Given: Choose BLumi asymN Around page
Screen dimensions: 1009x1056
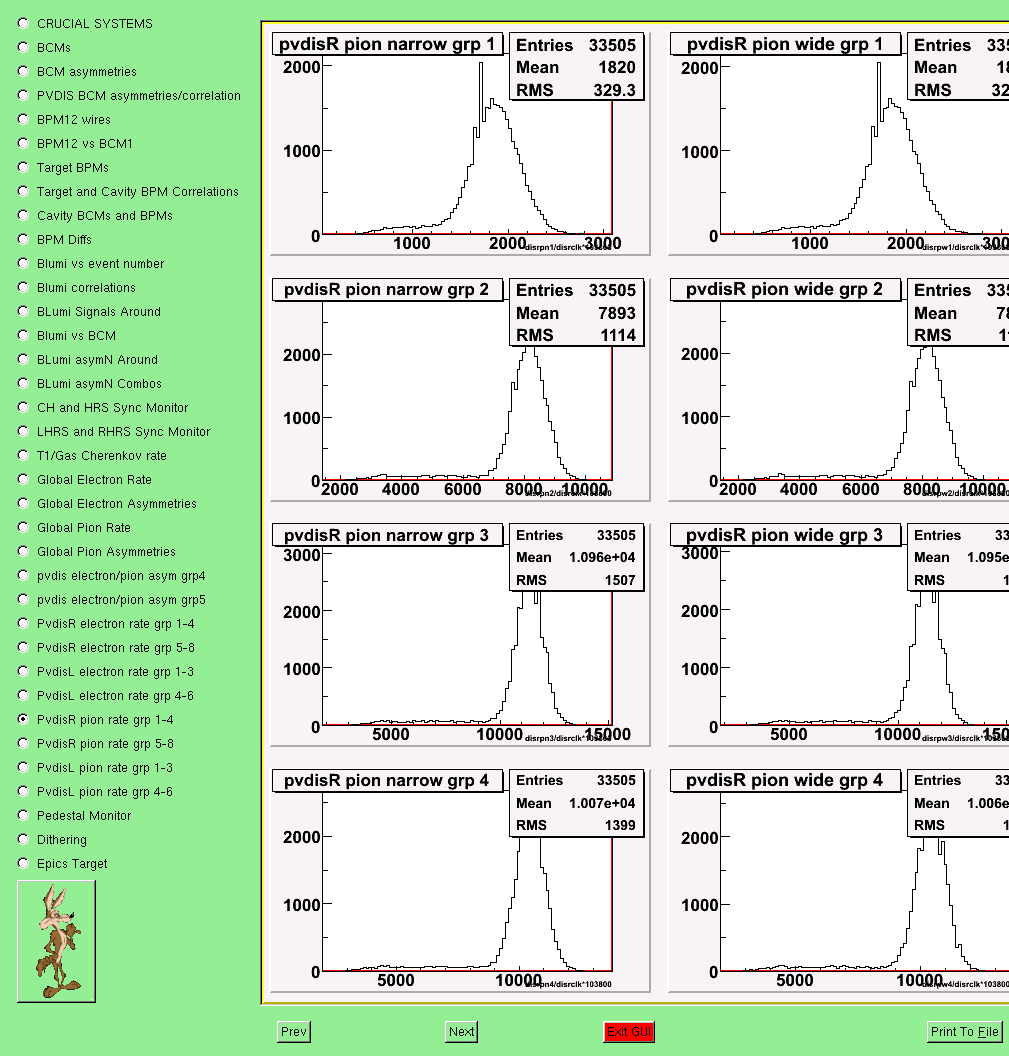Looking at the screenshot, I should point(24,360).
